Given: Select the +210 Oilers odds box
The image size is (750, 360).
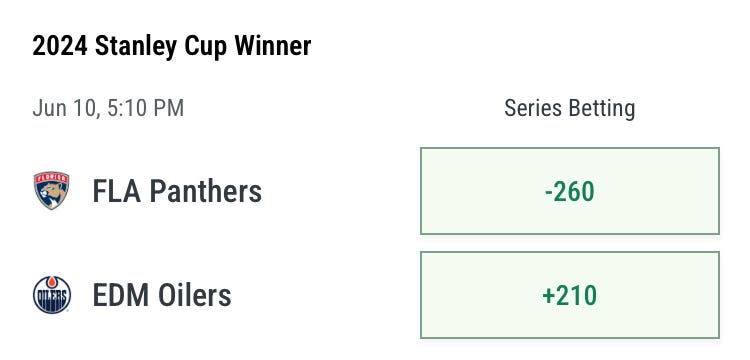Looking at the screenshot, I should [x=570, y=295].
